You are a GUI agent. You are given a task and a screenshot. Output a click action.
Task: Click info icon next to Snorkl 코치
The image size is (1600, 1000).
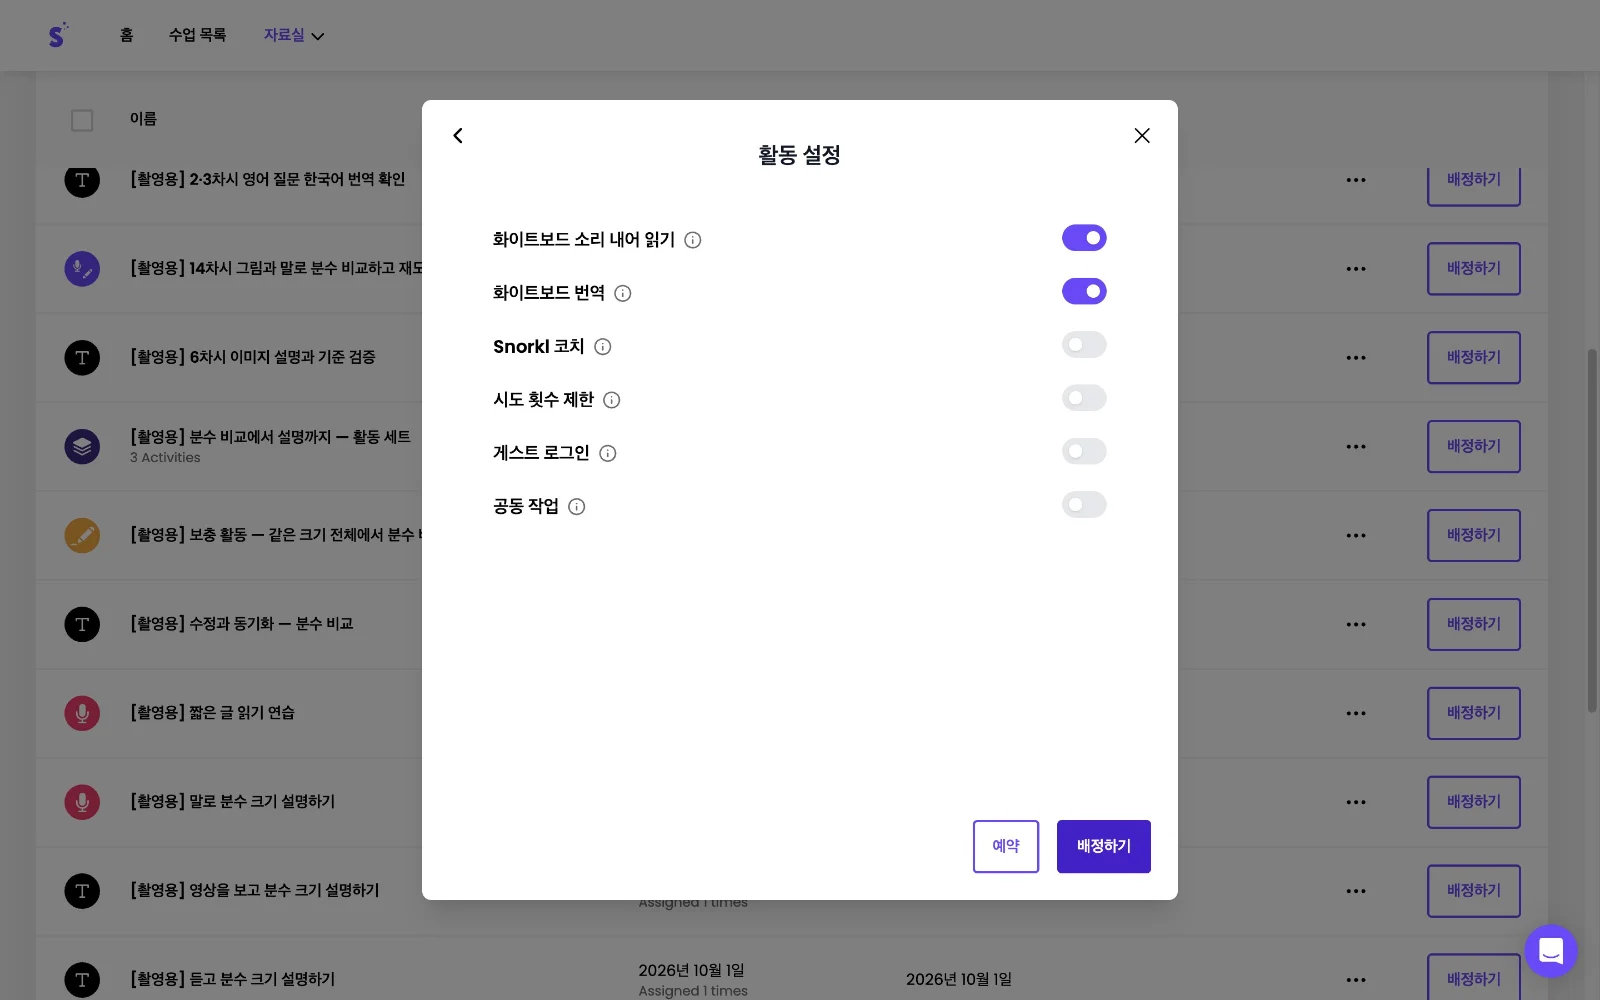pyautogui.click(x=602, y=347)
